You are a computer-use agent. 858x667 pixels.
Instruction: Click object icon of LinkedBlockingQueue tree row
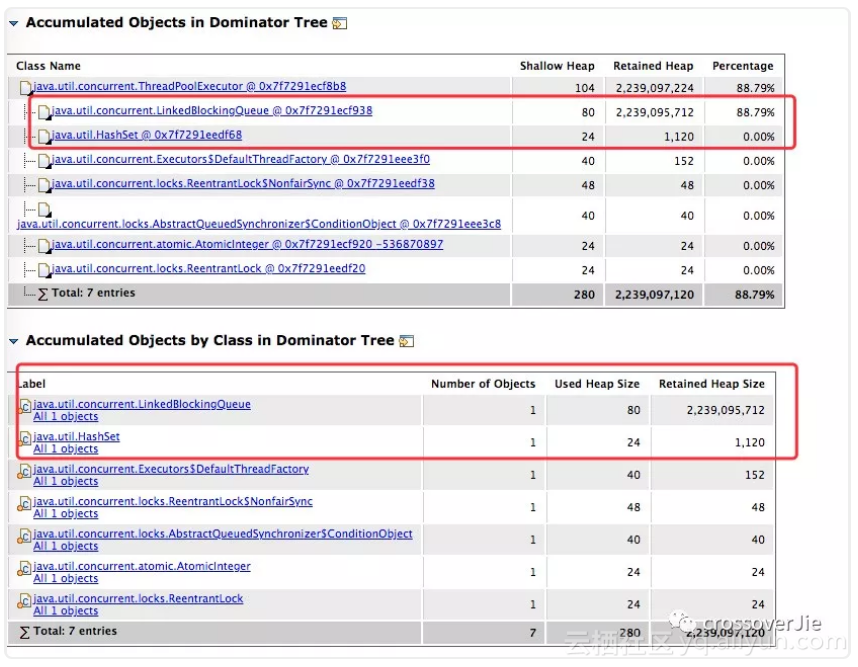44,112
